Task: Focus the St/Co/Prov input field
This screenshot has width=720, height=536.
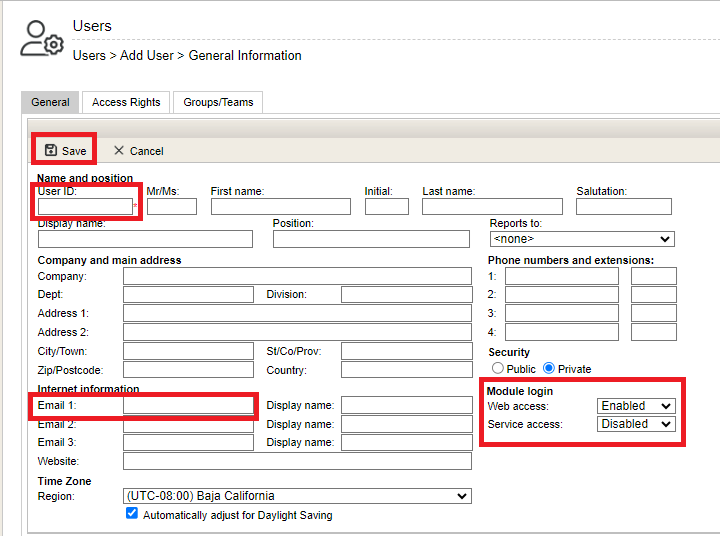Action: (407, 351)
